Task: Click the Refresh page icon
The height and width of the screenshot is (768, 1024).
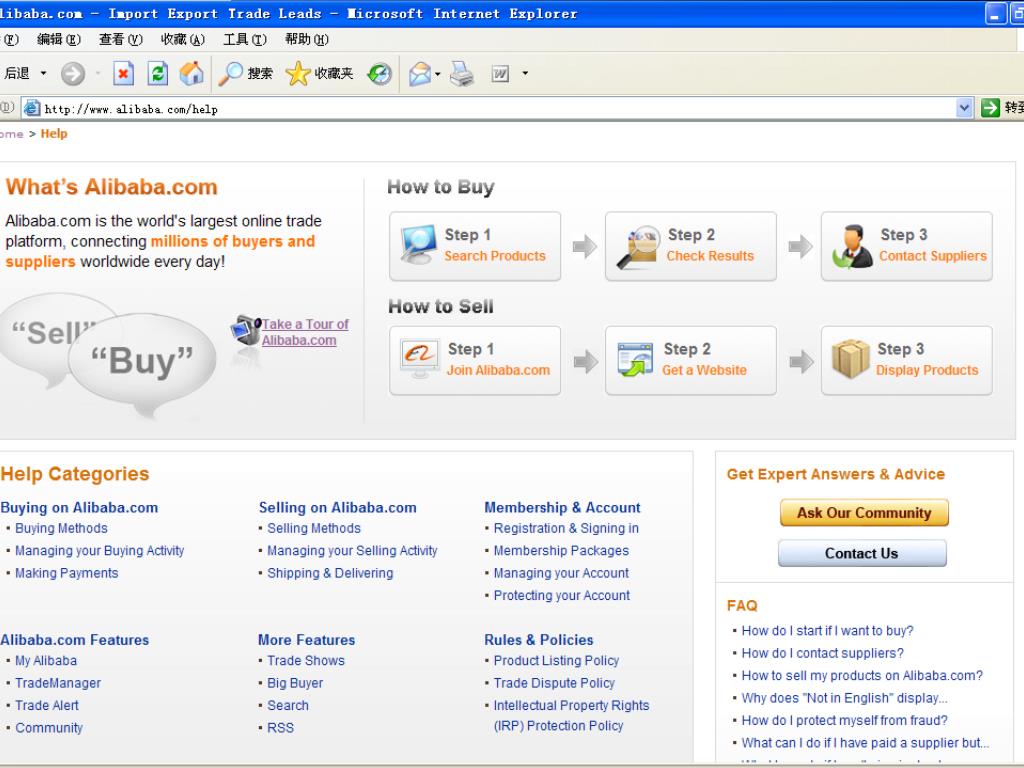Action: point(157,74)
